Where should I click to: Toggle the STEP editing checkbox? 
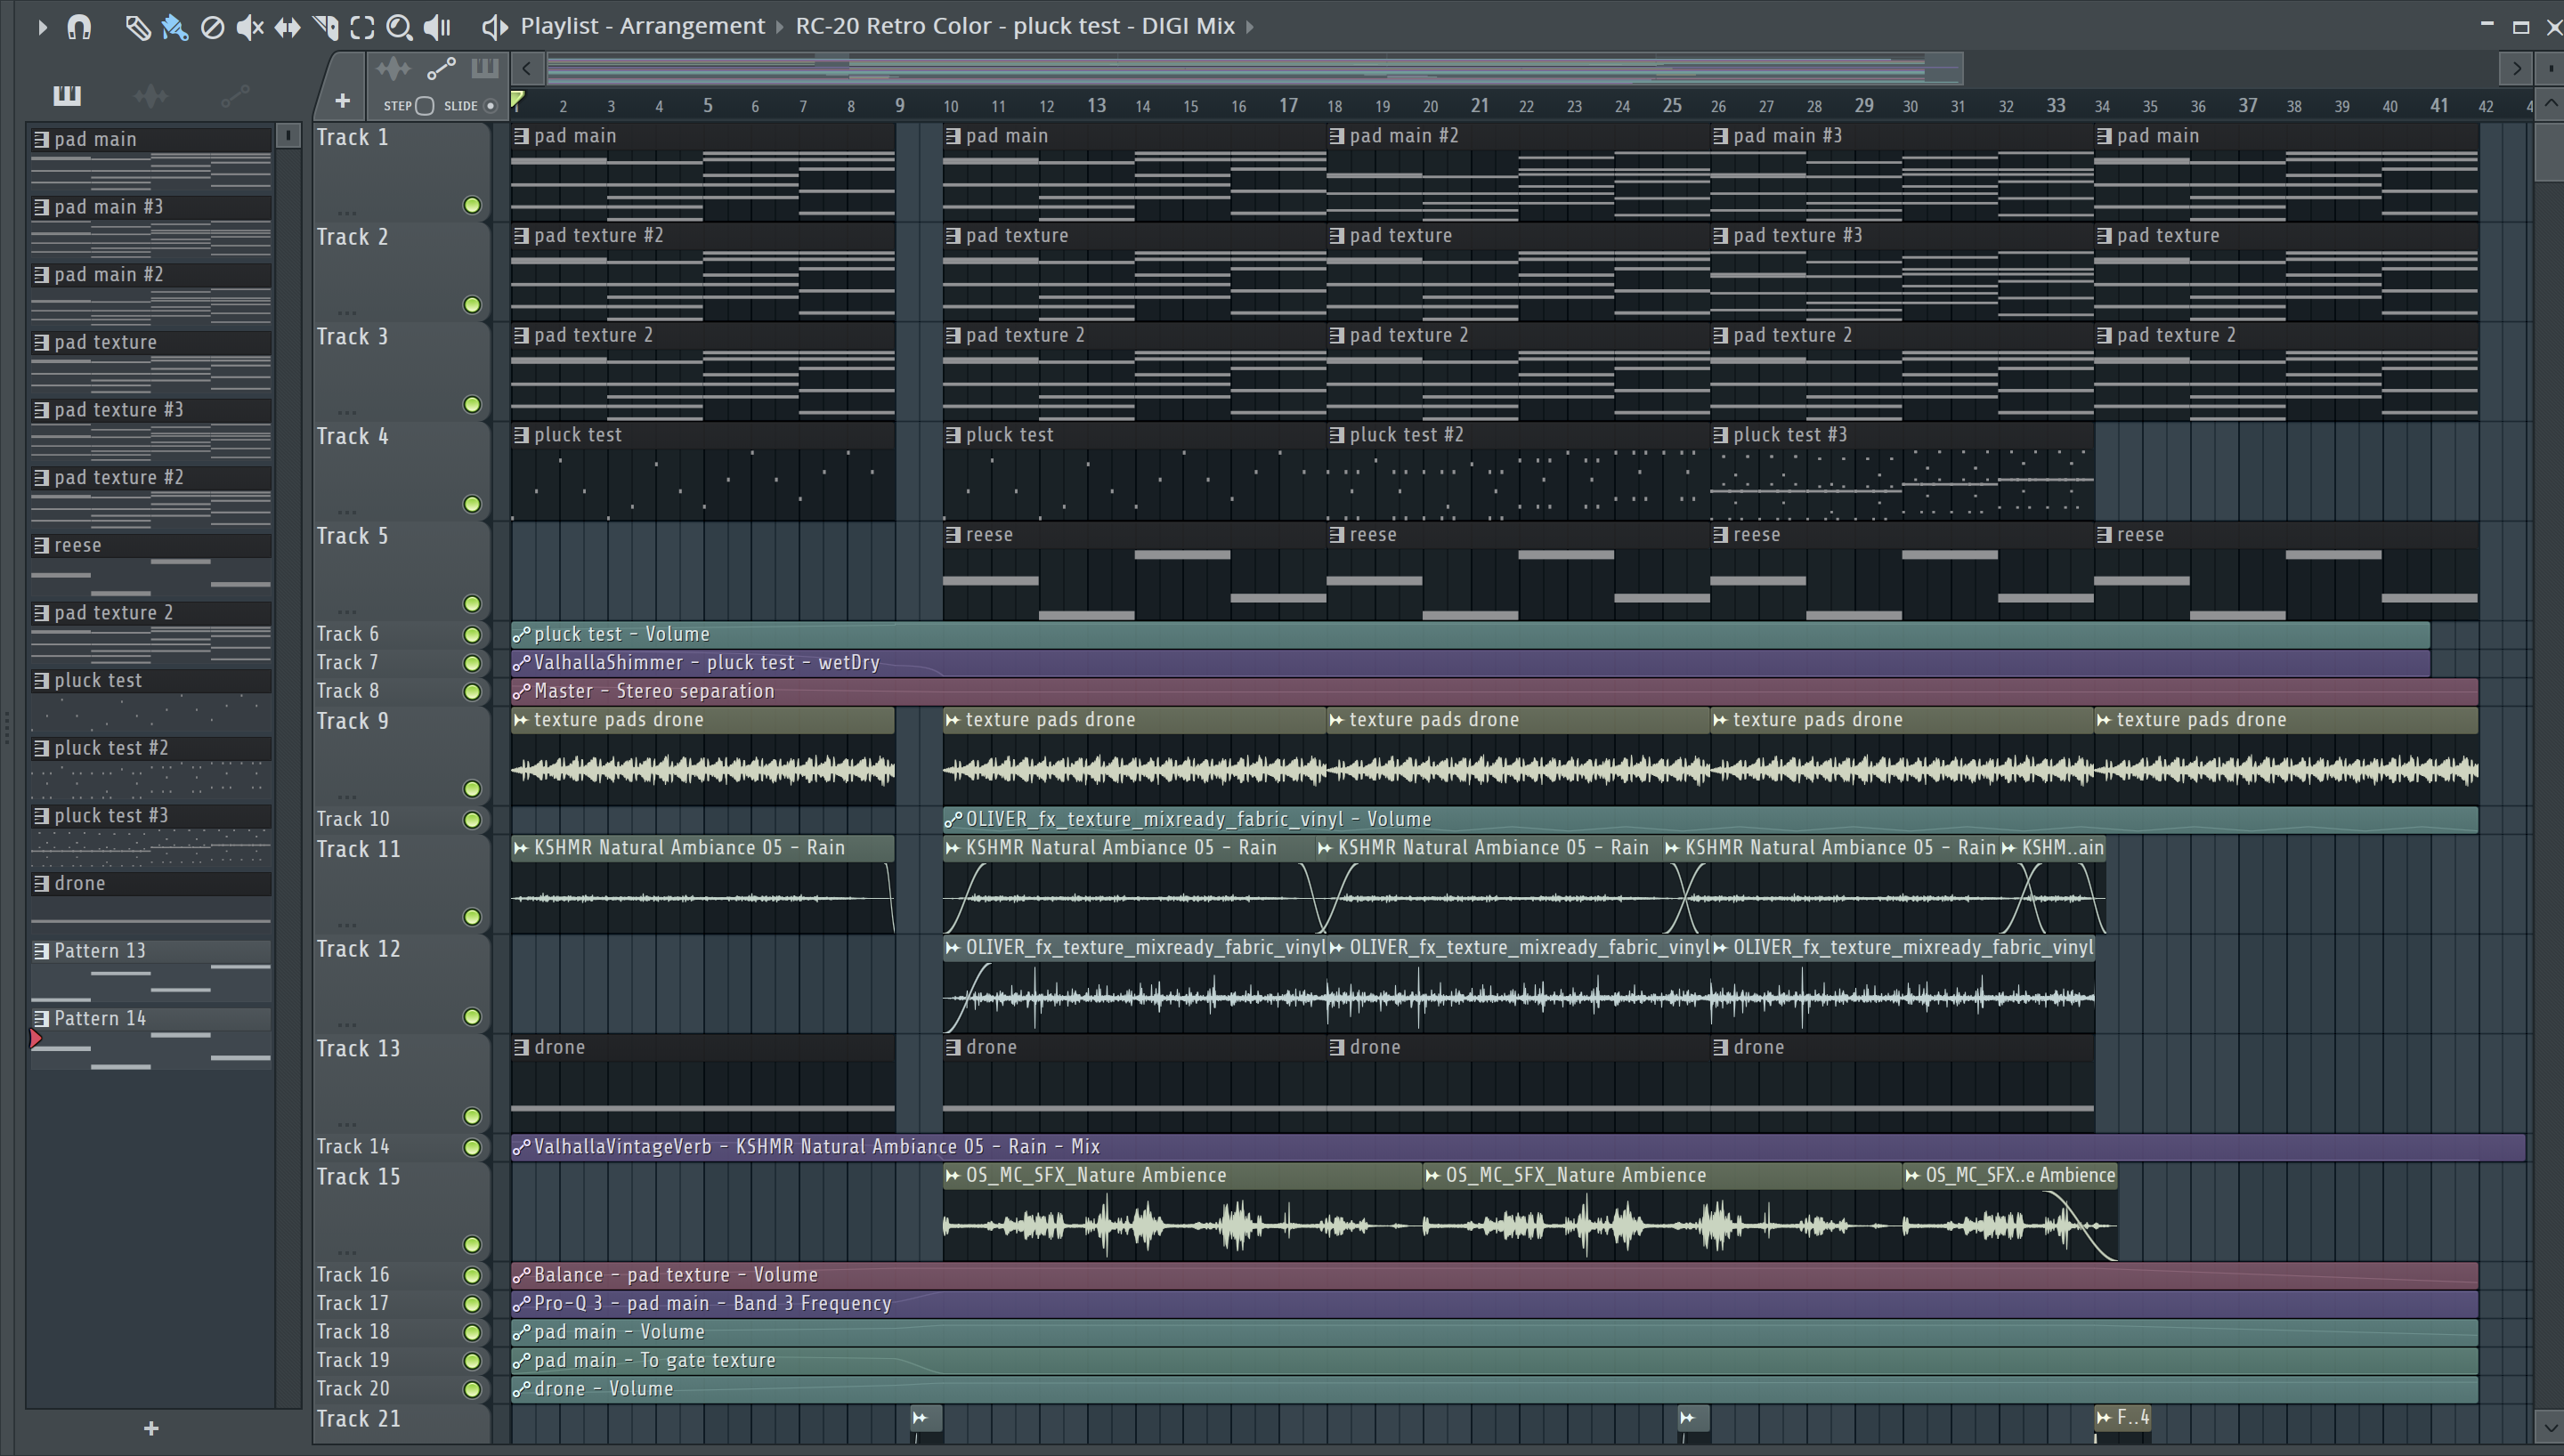pos(424,106)
